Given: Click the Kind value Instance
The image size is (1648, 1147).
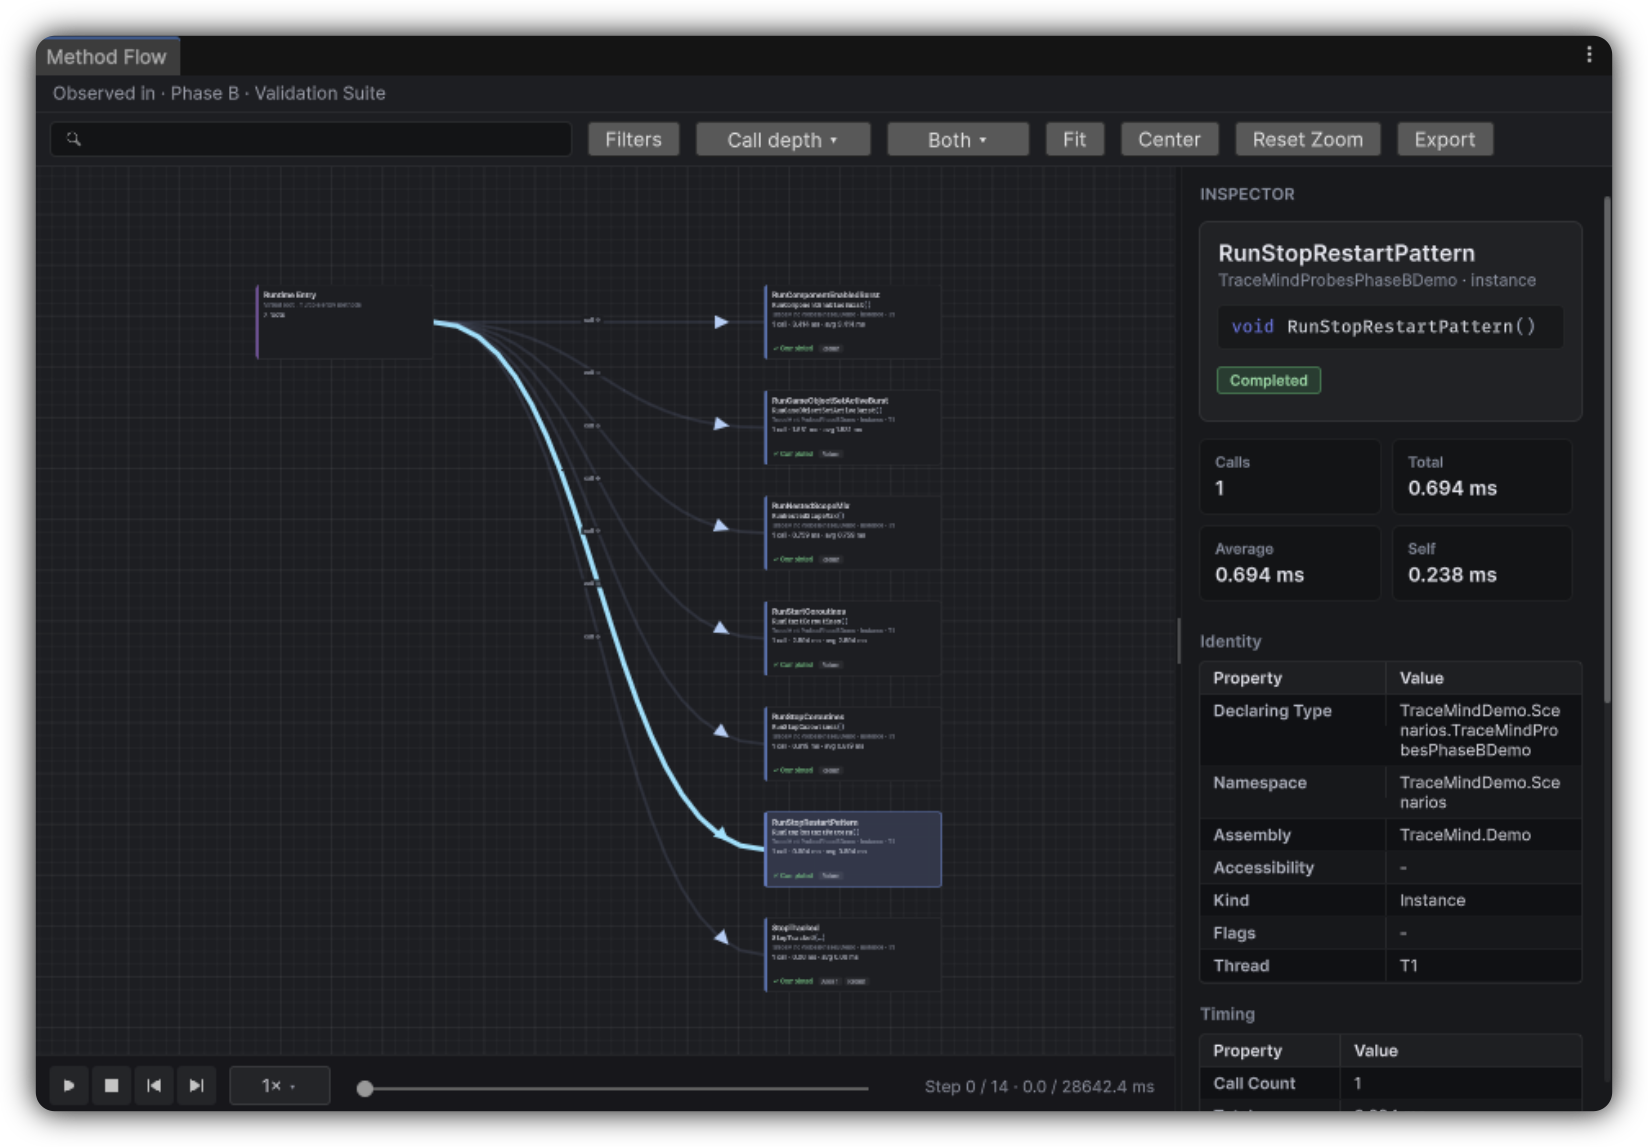Looking at the screenshot, I should pos(1432,901).
